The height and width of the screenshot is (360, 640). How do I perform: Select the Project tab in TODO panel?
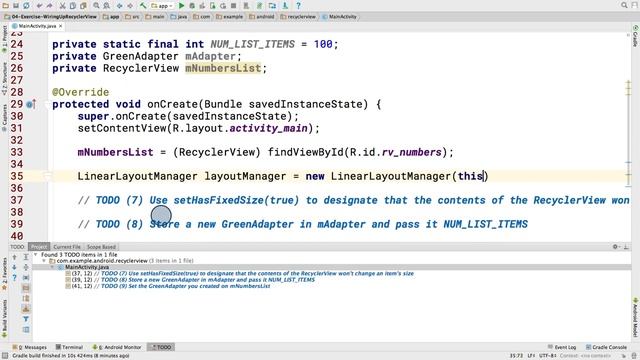pos(39,247)
